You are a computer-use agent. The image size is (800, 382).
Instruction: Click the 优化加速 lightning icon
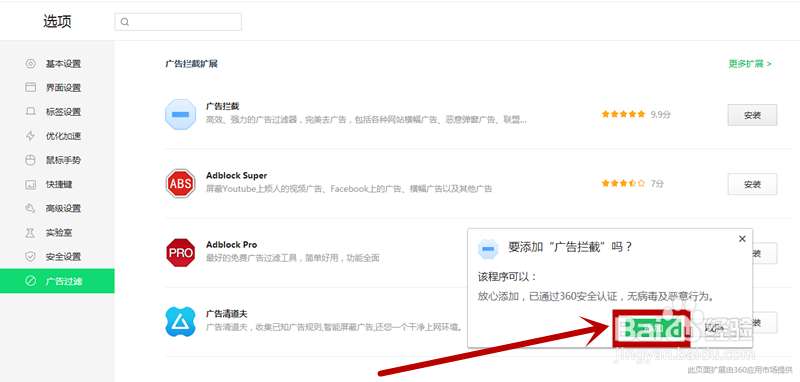31,136
